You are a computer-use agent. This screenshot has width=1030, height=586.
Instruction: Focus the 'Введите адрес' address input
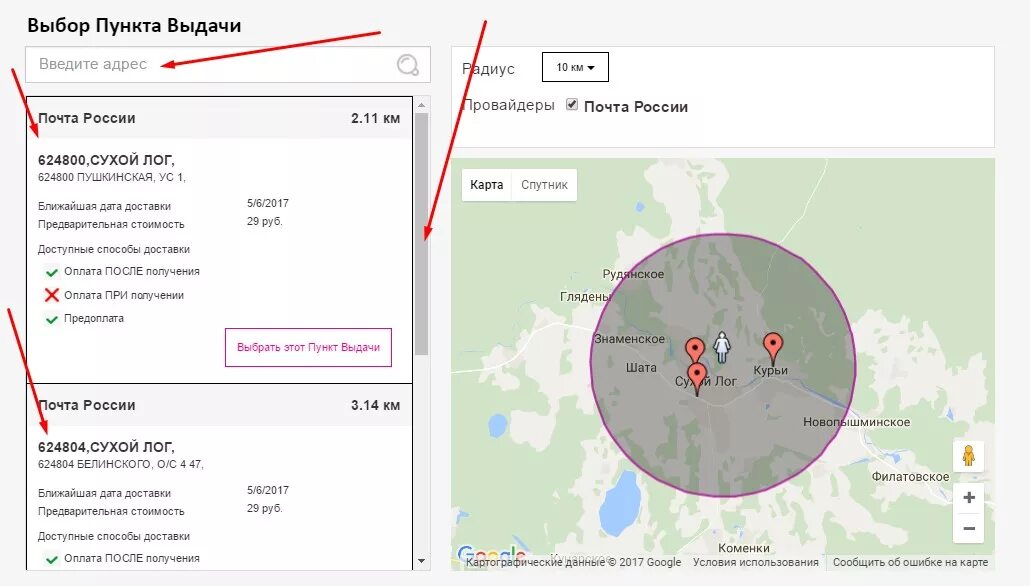coord(228,64)
